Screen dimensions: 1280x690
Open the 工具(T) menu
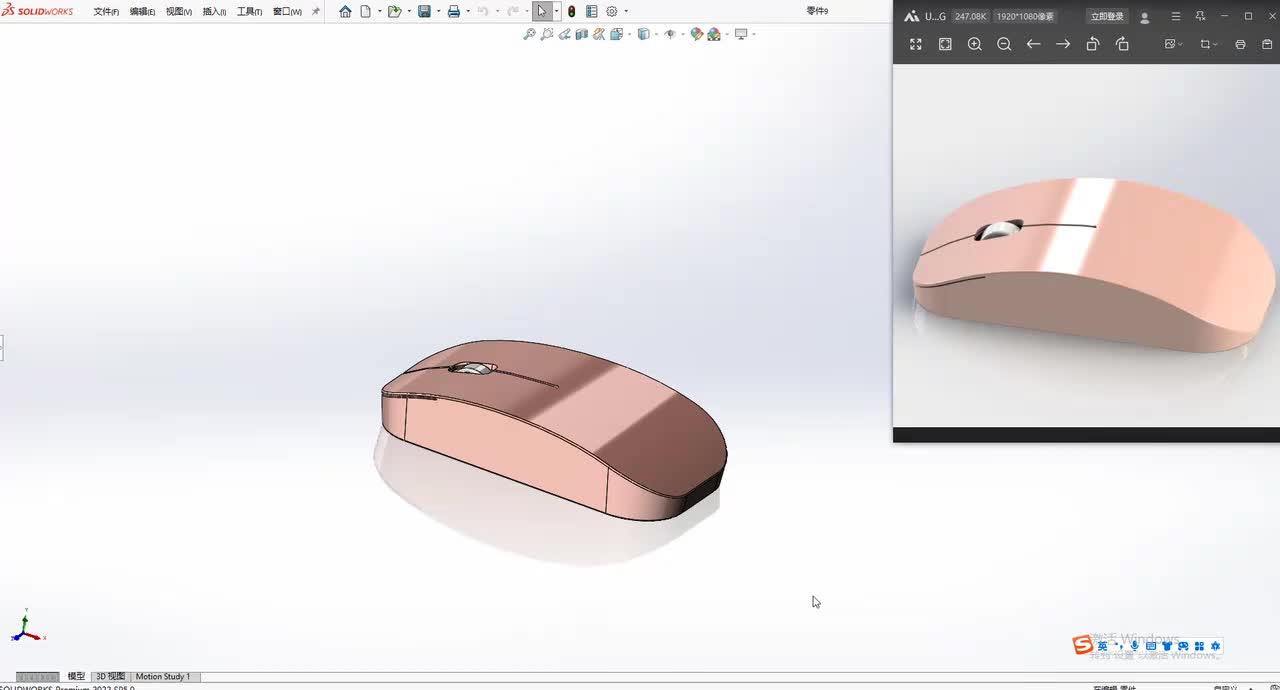coord(249,12)
